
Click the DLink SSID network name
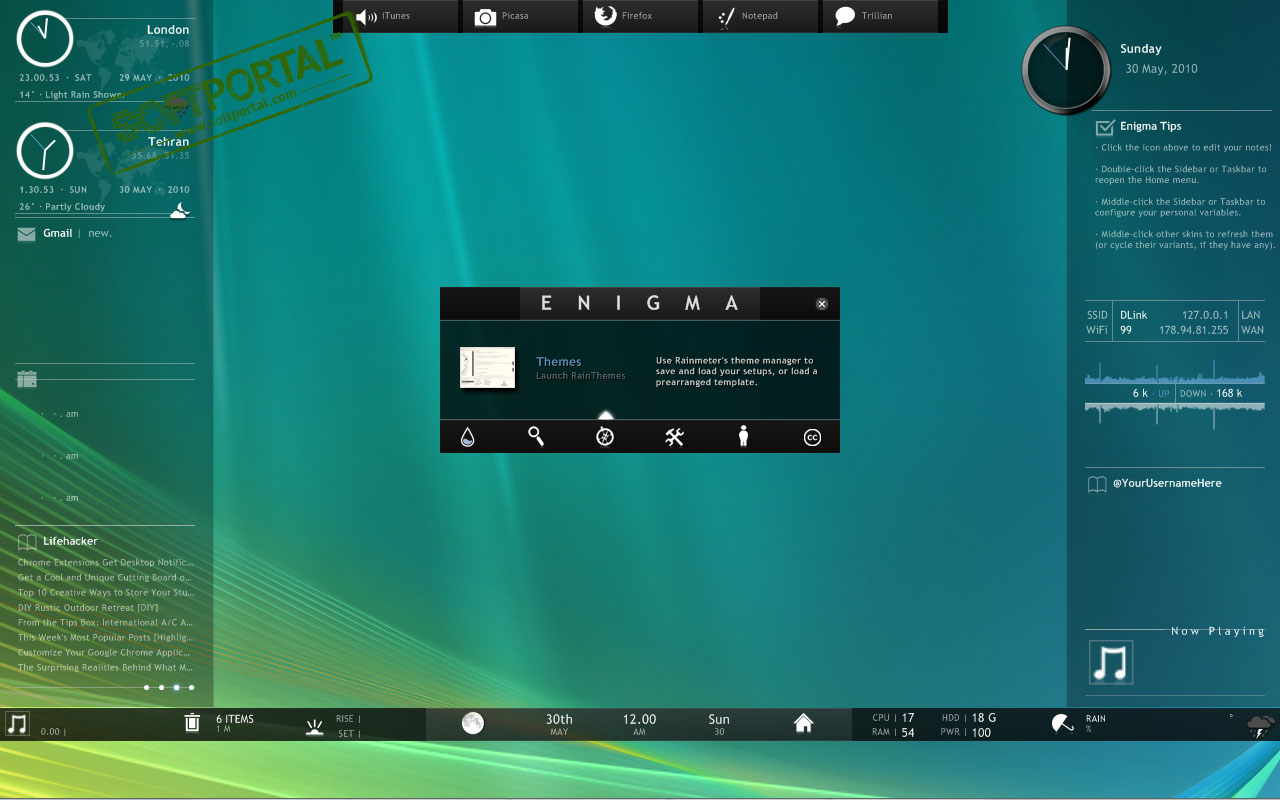point(1134,315)
